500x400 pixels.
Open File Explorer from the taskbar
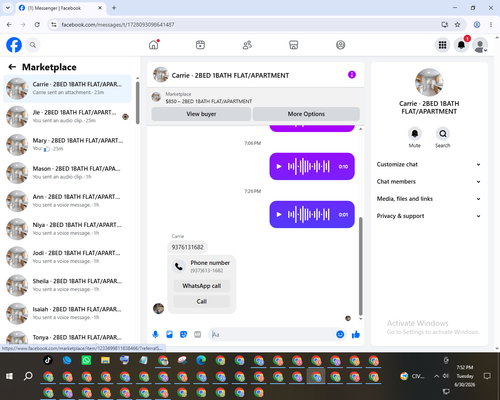[105, 360]
